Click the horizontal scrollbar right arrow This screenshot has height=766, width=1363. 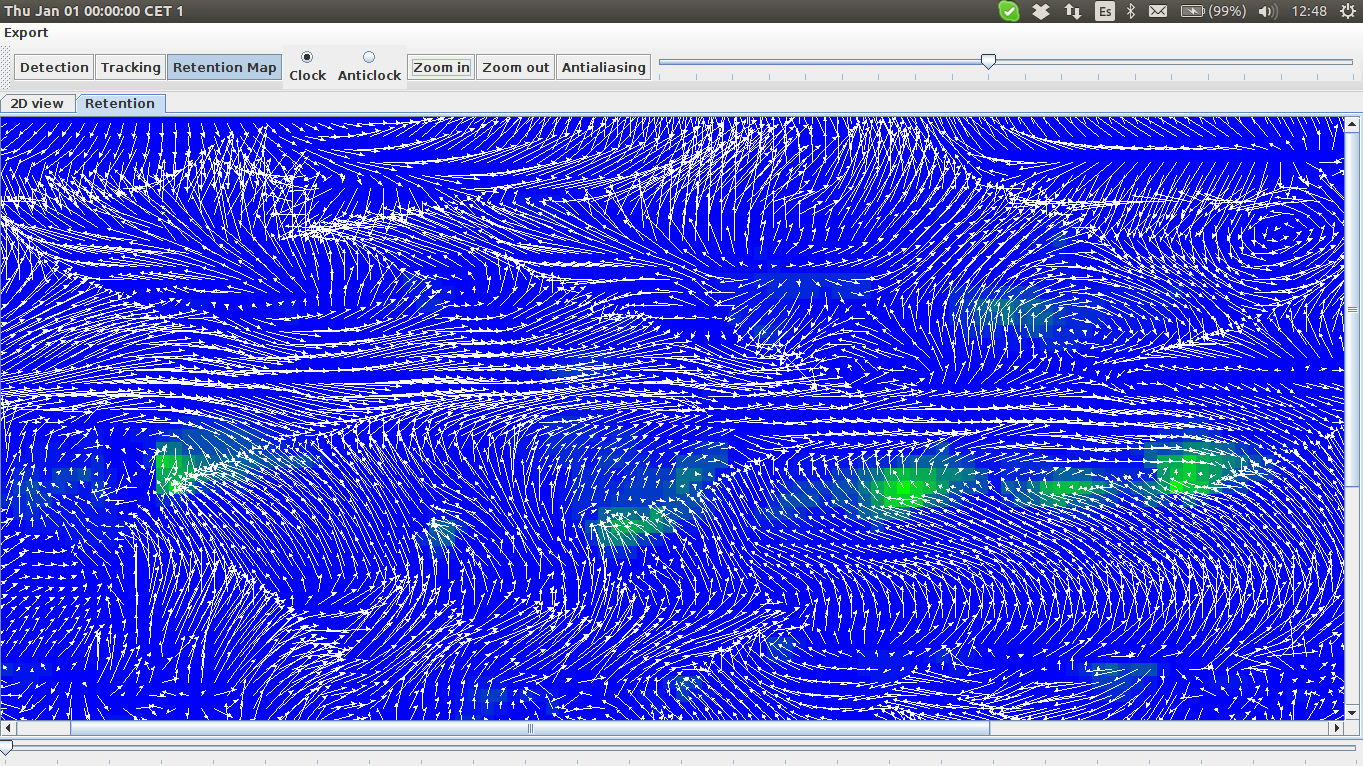(1336, 729)
